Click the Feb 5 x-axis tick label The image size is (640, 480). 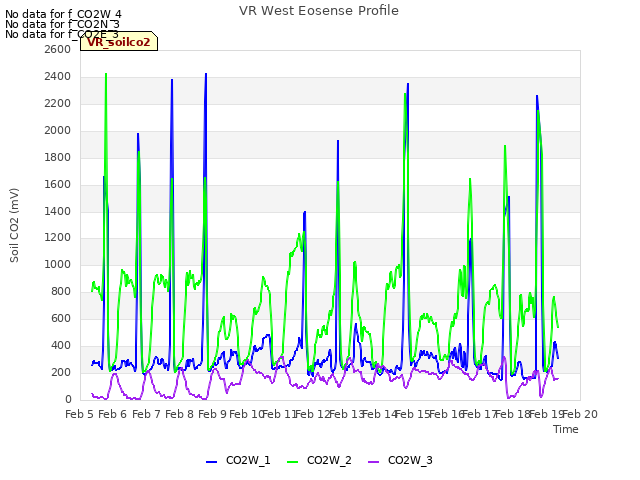[x=80, y=414]
